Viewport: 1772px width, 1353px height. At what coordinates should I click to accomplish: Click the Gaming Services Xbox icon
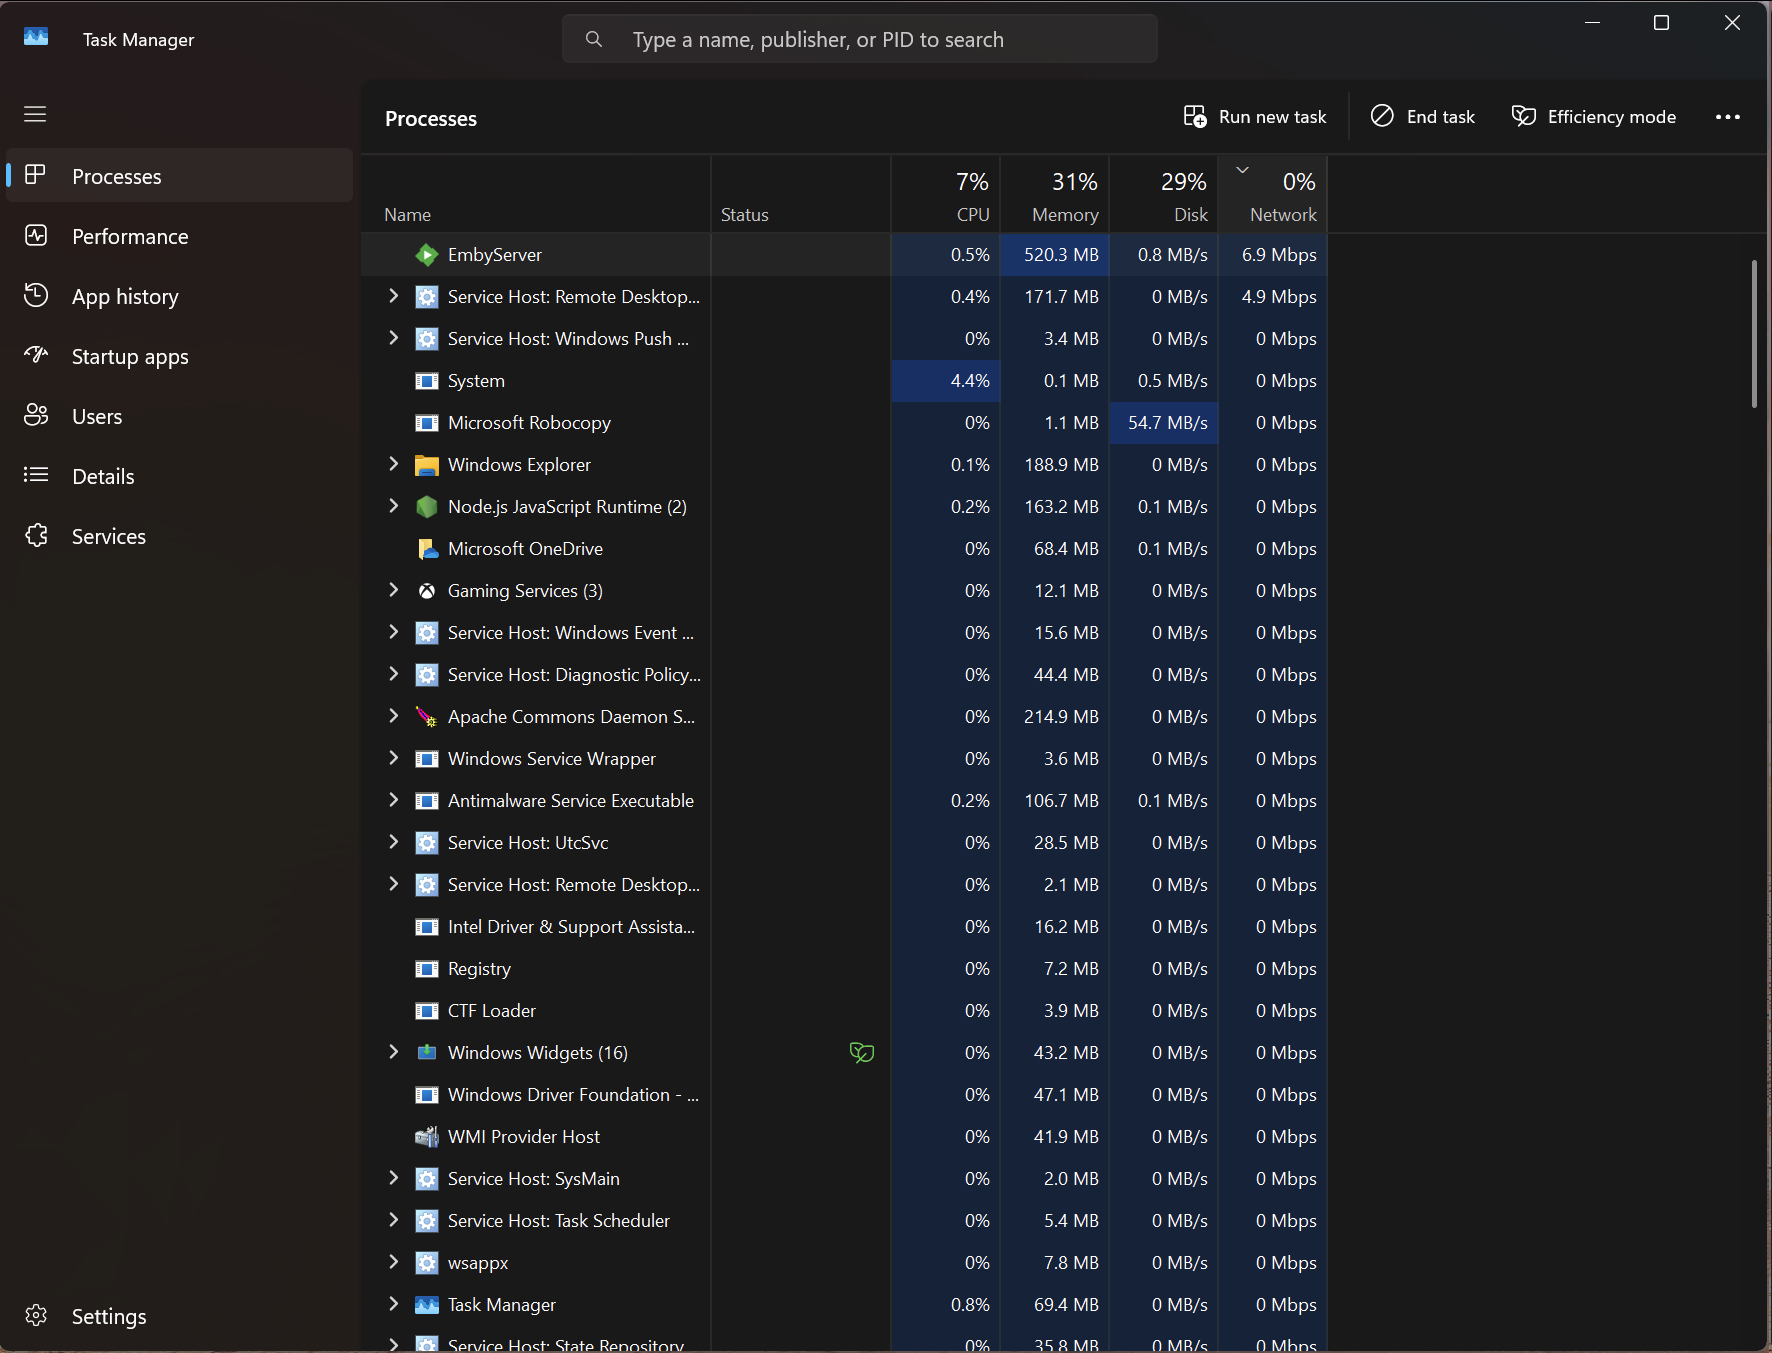[x=427, y=591]
